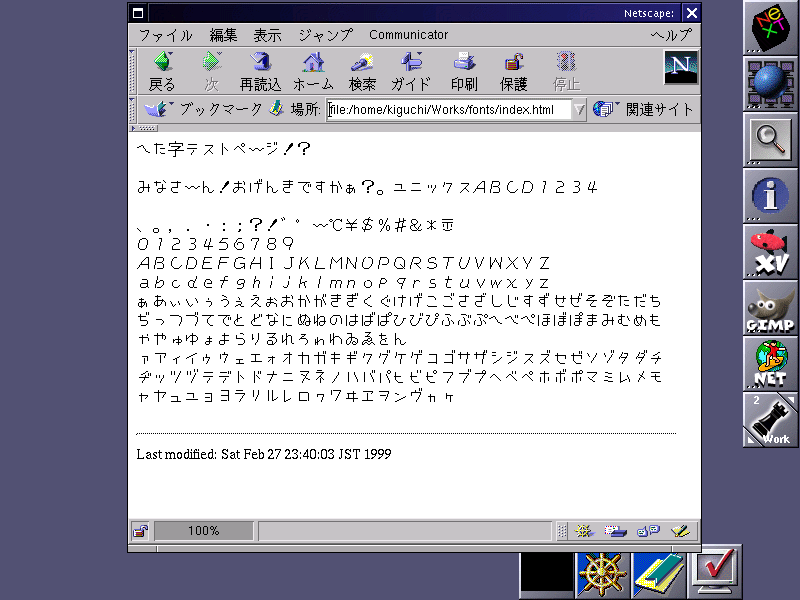Click the Work workspace chess icon

click(x=770, y=420)
